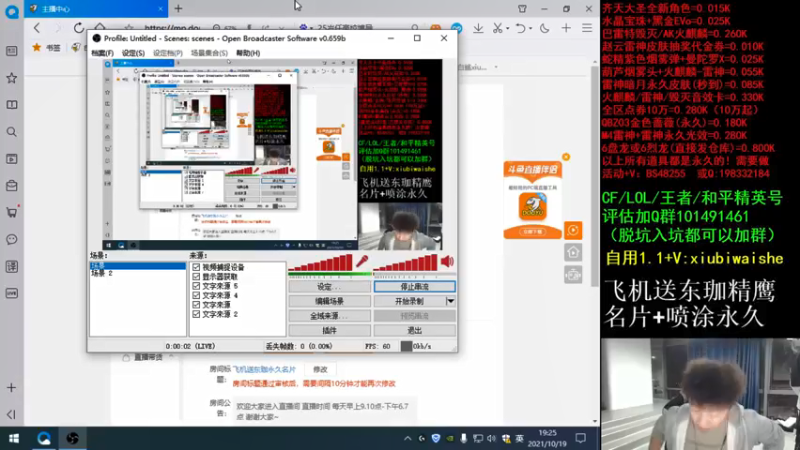Reload the page with the browser refresh icon
The height and width of the screenshot is (450, 800).
(x=79, y=28)
